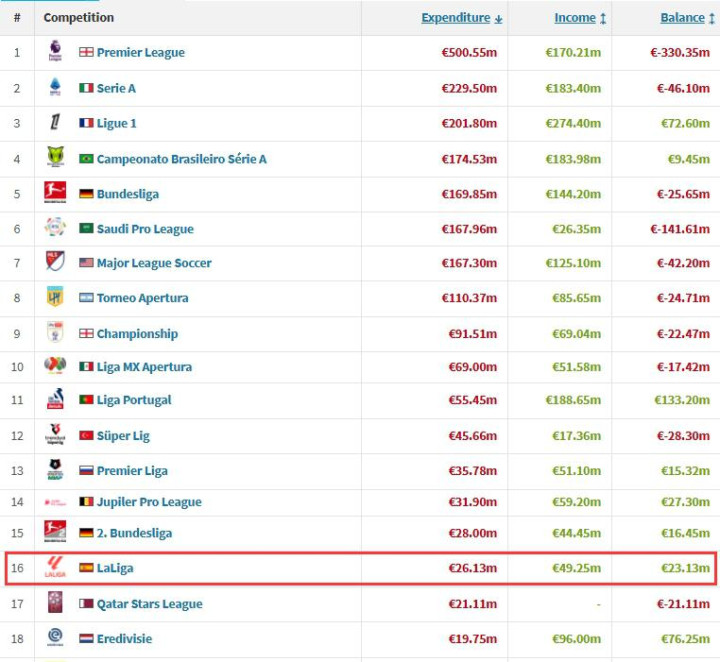Open the Serie A competition link
This screenshot has height=662, width=720.
116,88
